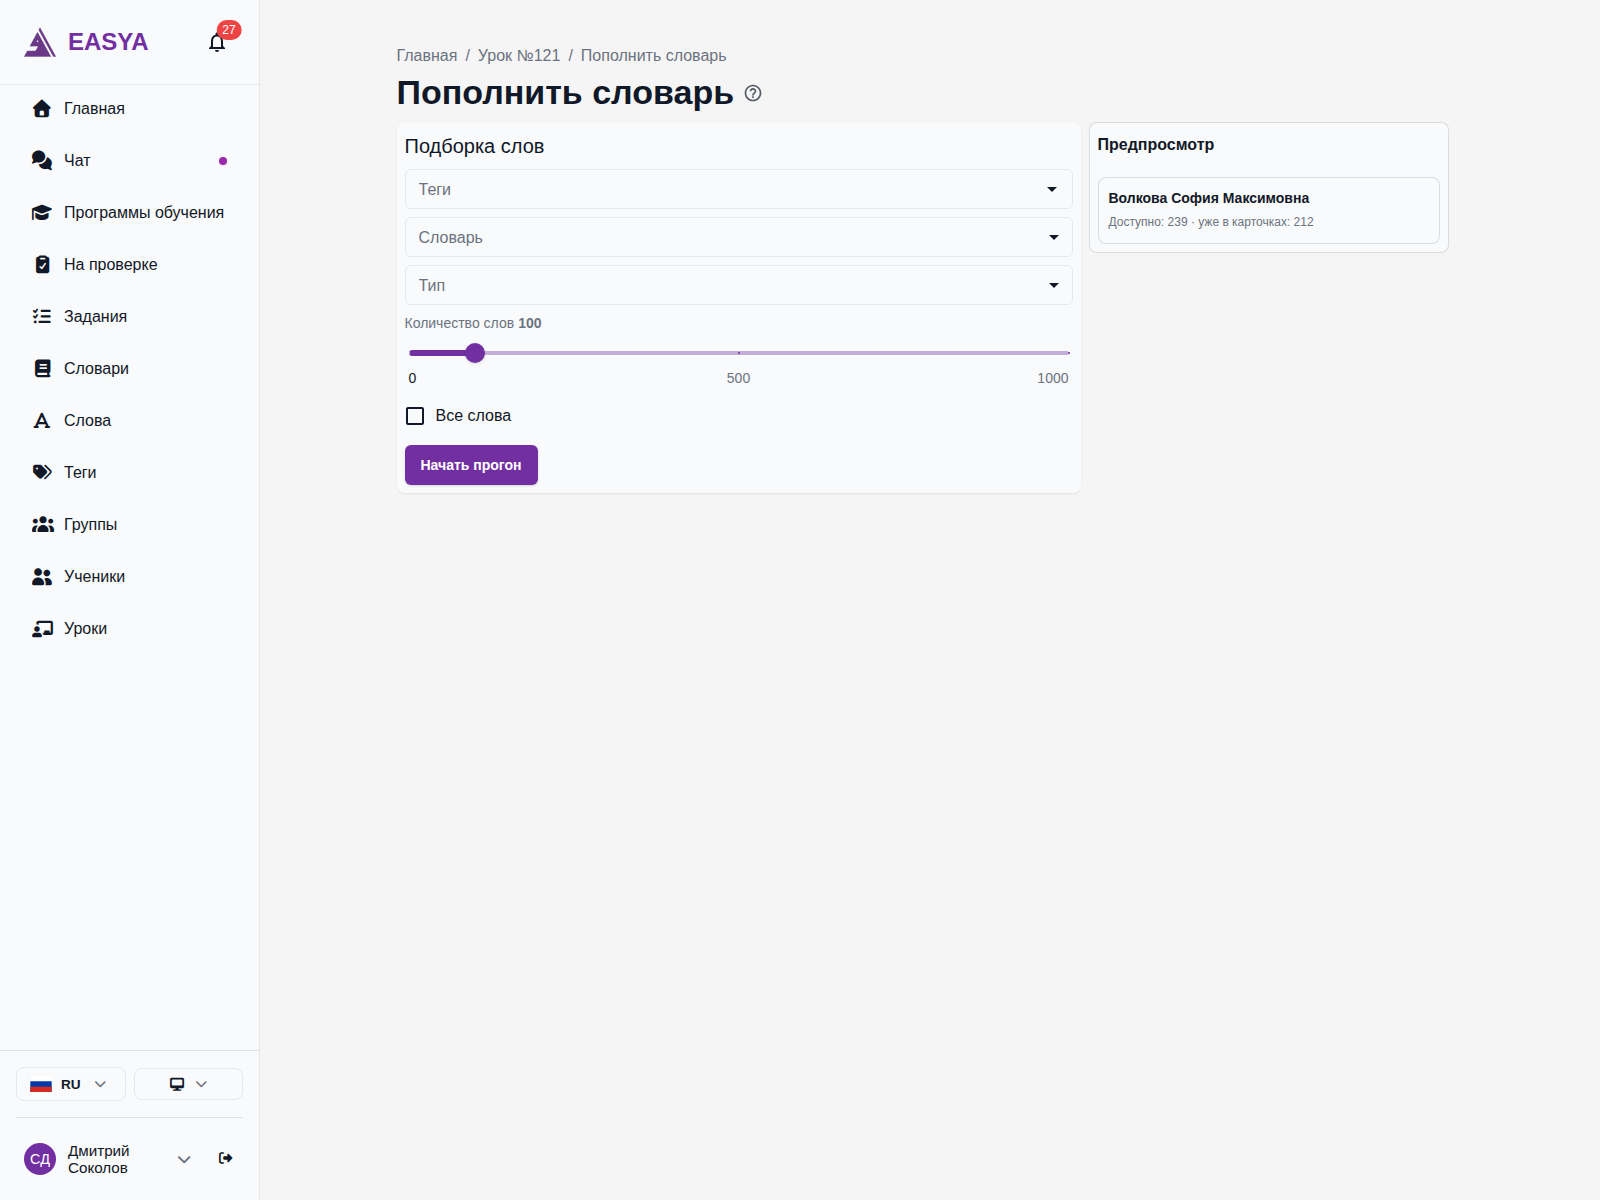Screen dimensions: 1600x1200
Task: Click the Предпросмотр heading
Action: pos(1156,144)
